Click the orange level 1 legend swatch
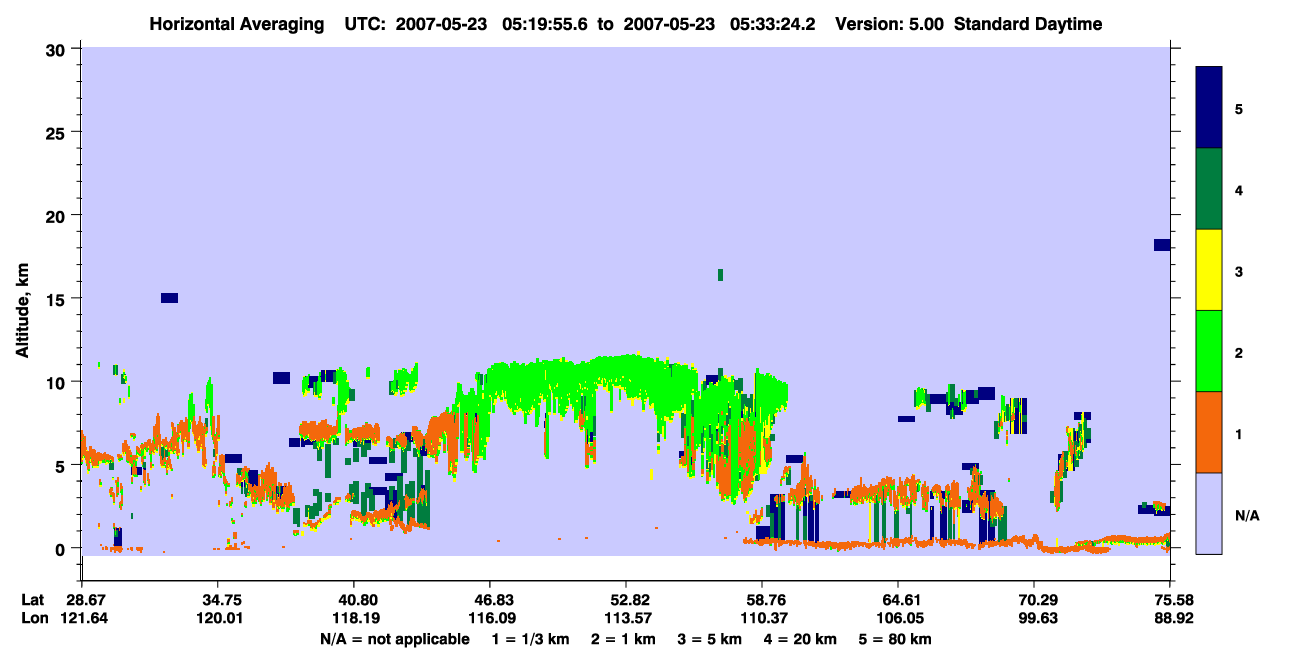 coord(1209,432)
